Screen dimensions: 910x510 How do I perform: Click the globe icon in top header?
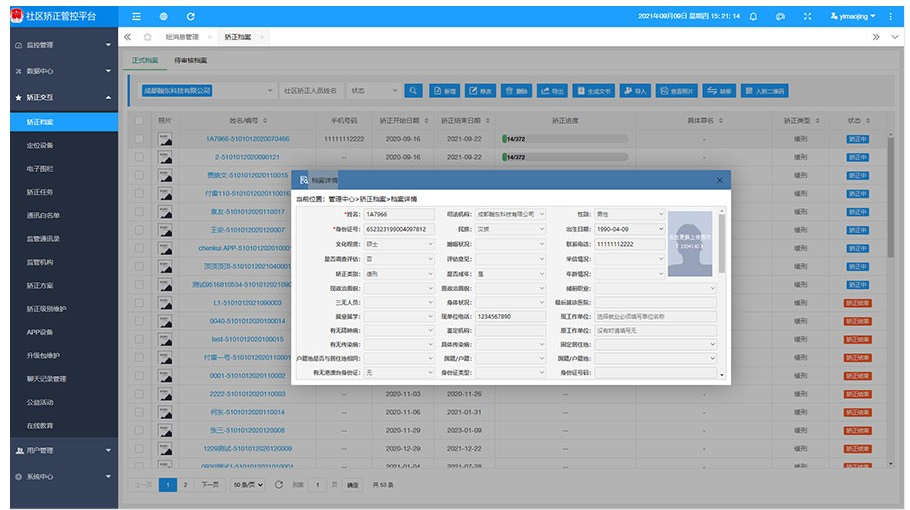click(164, 16)
